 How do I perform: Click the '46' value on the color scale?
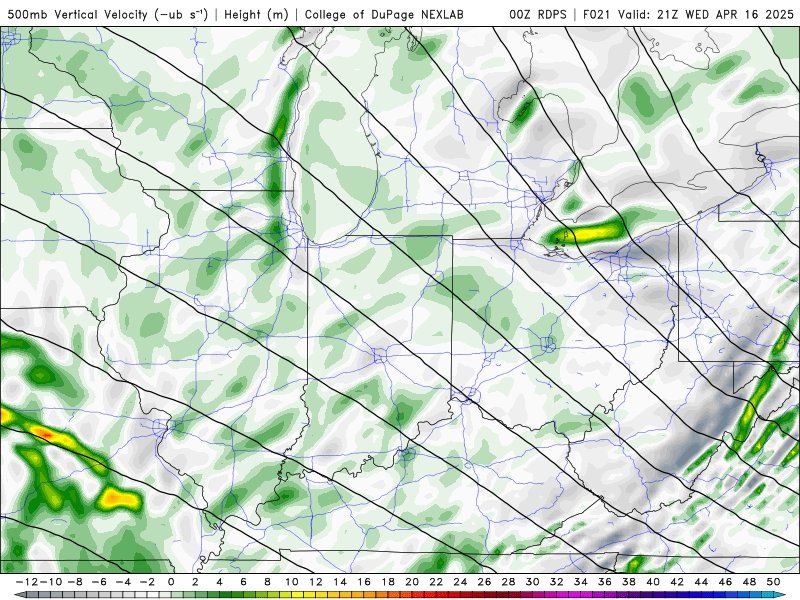coord(726,582)
